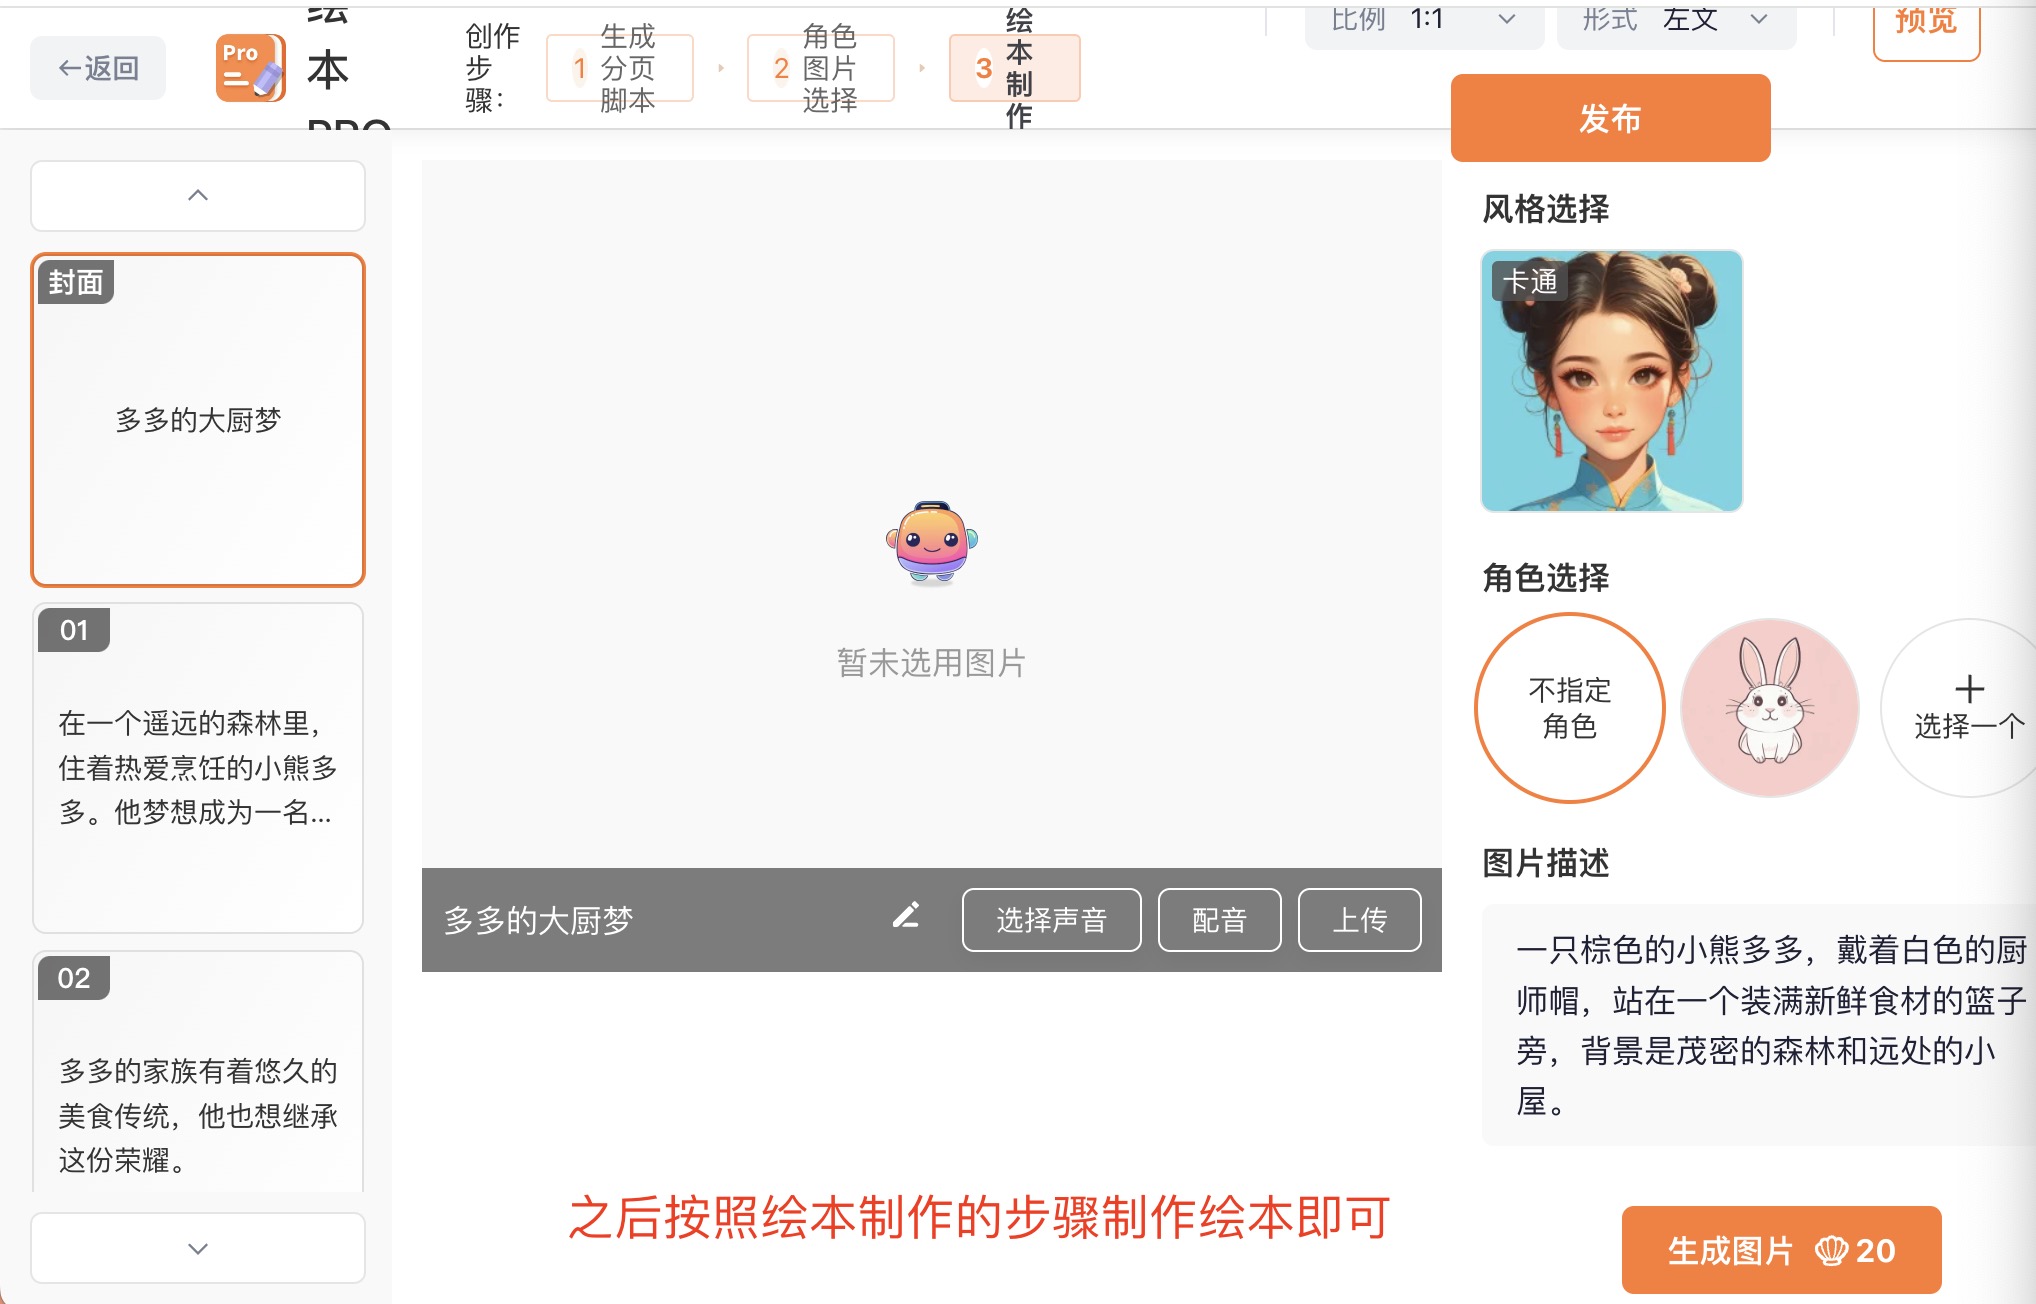Add a character with the plus icon
Viewport: 2036px width, 1304px height.
(x=1969, y=707)
